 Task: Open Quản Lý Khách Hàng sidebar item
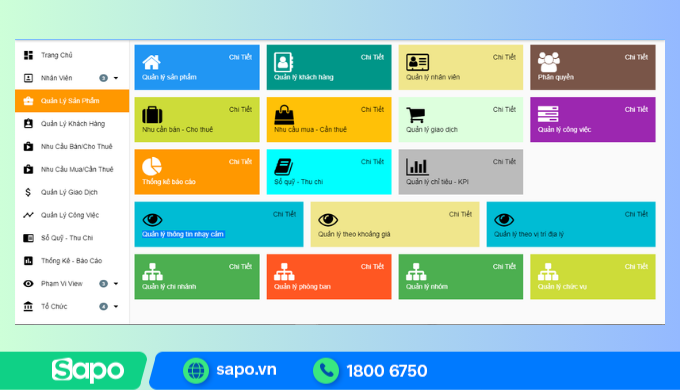[72, 124]
